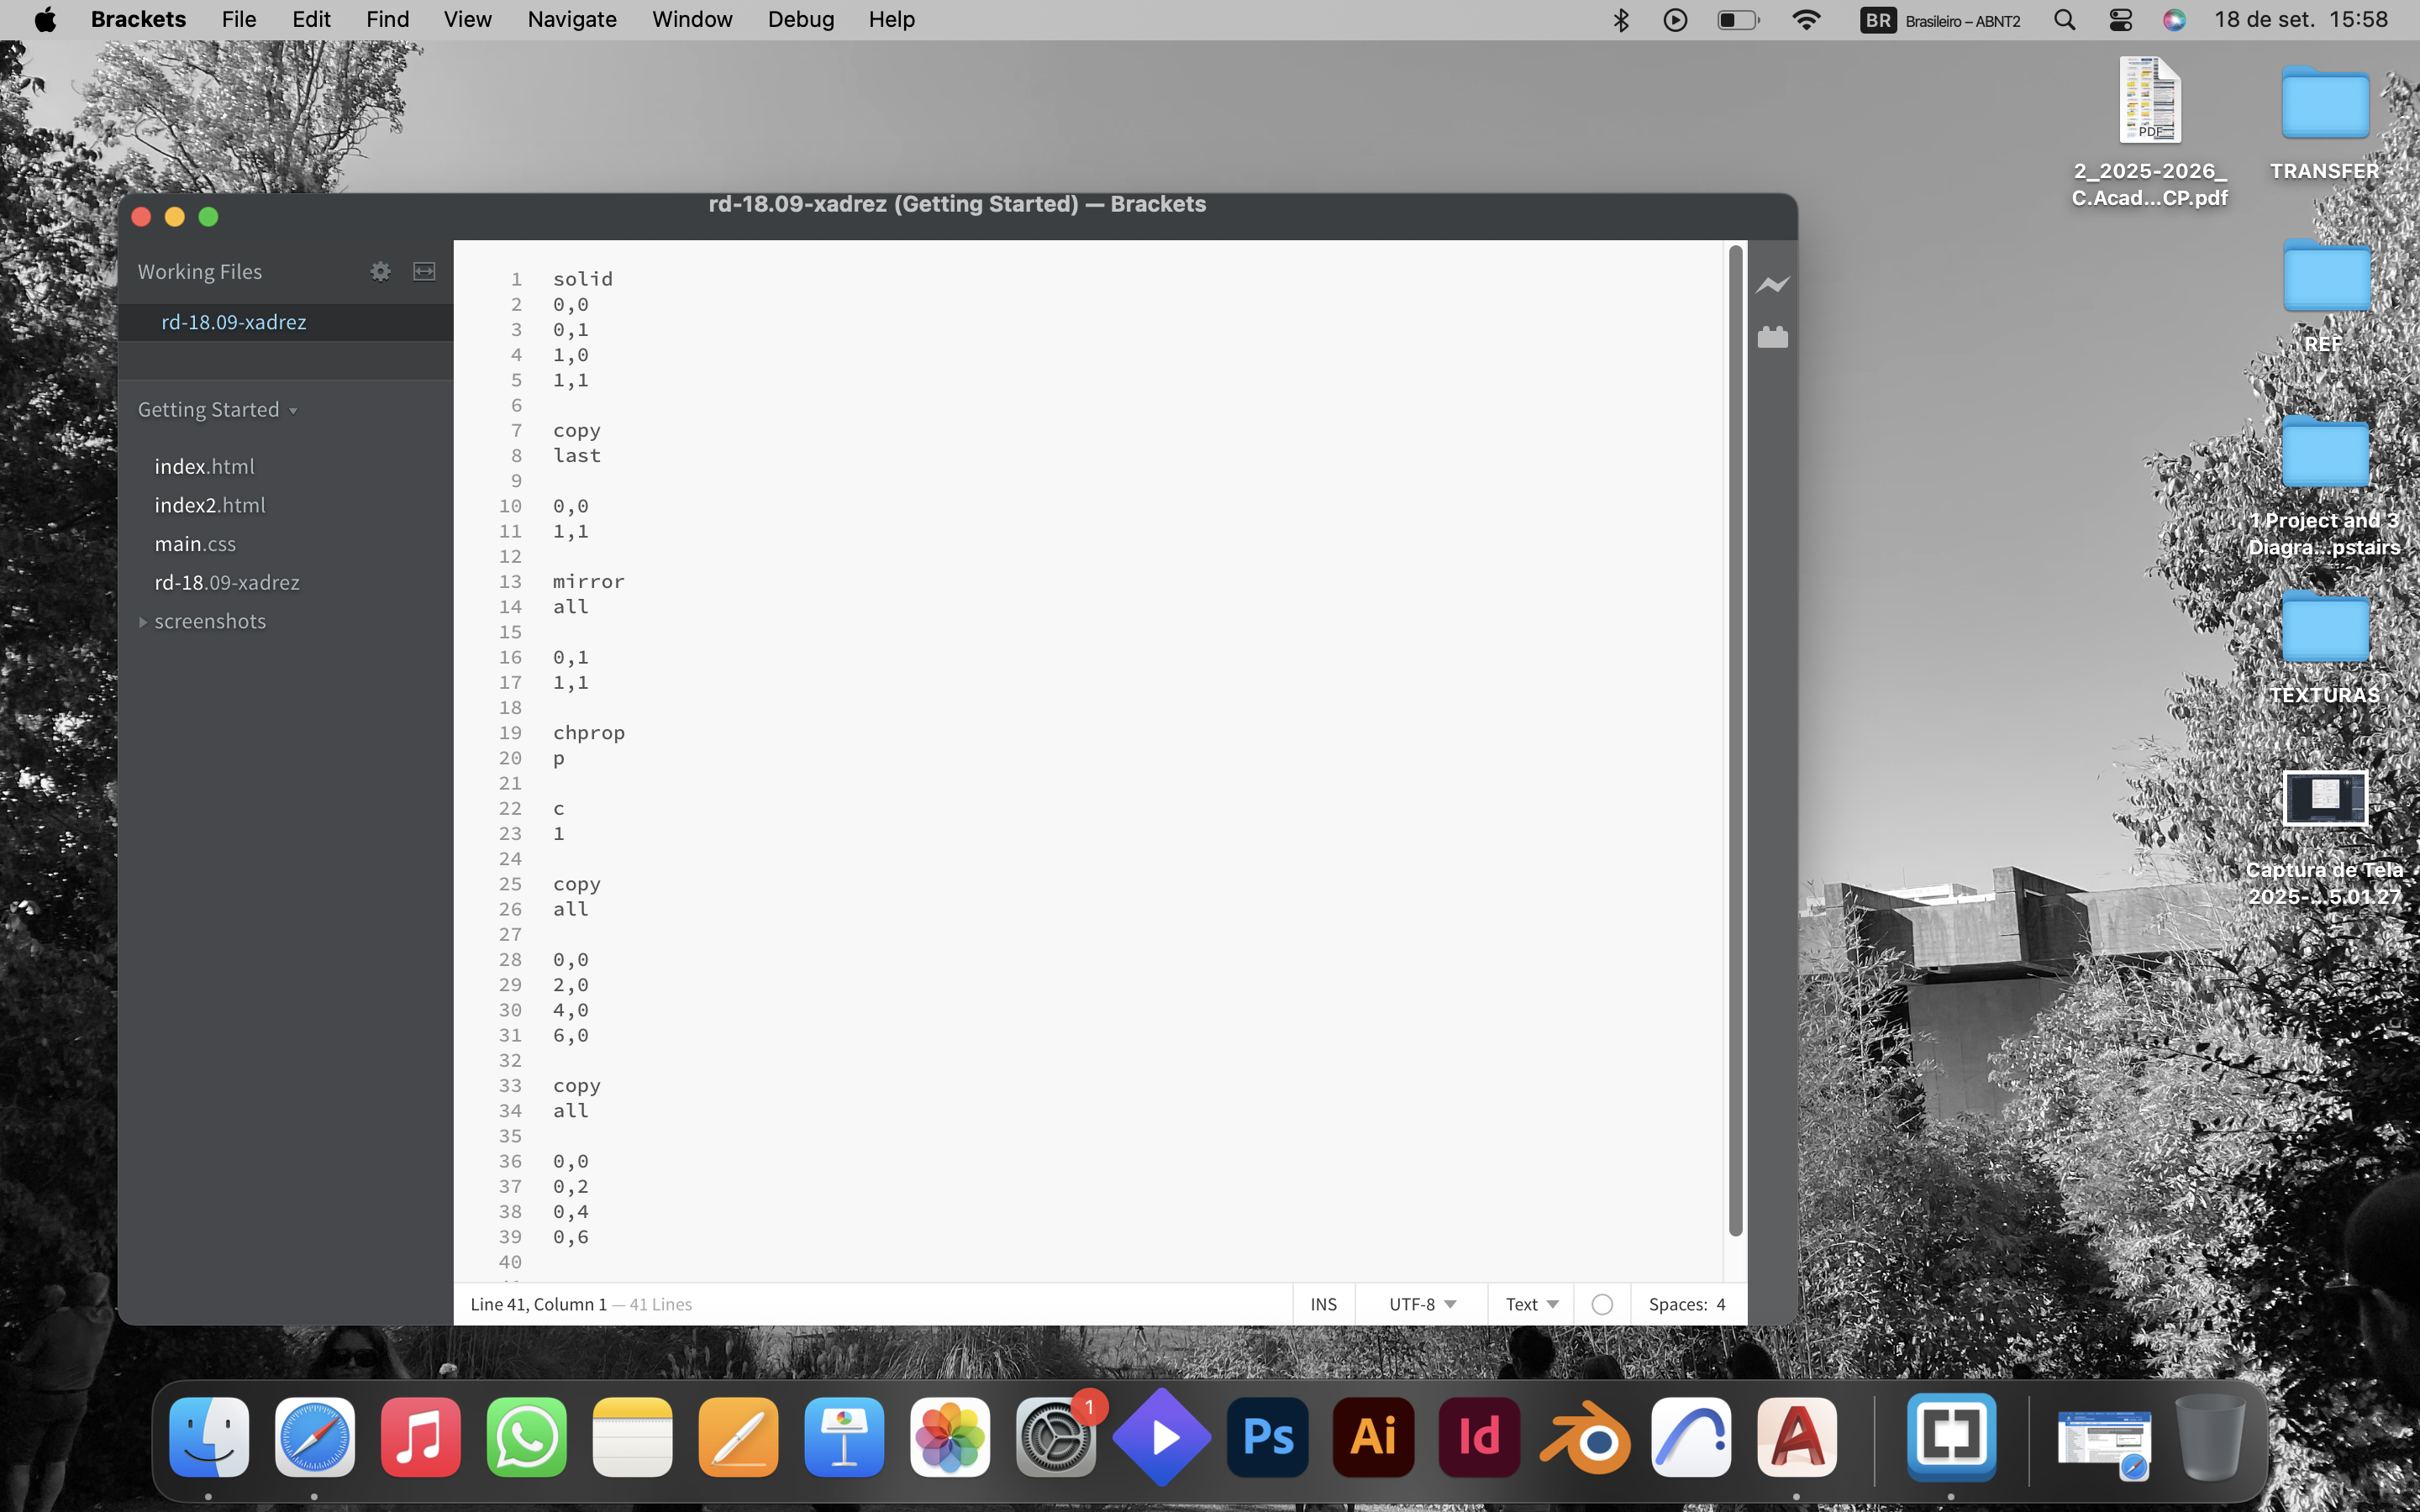Open Illustrator from the dock

pyautogui.click(x=1374, y=1438)
